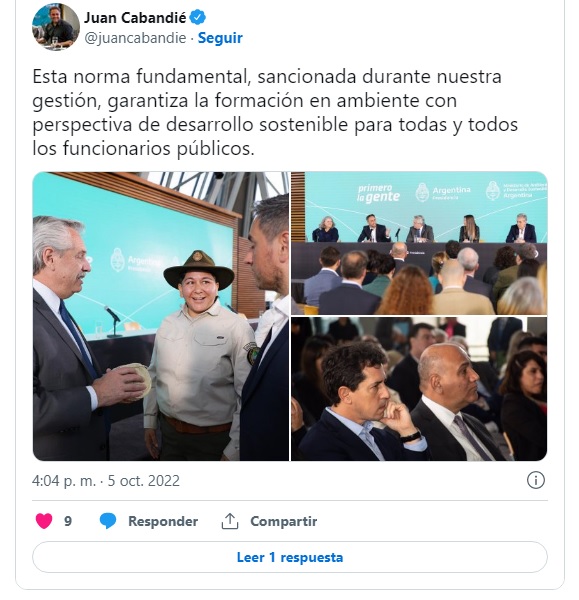Open the 4:04 p. m. timestamp link

(64, 481)
